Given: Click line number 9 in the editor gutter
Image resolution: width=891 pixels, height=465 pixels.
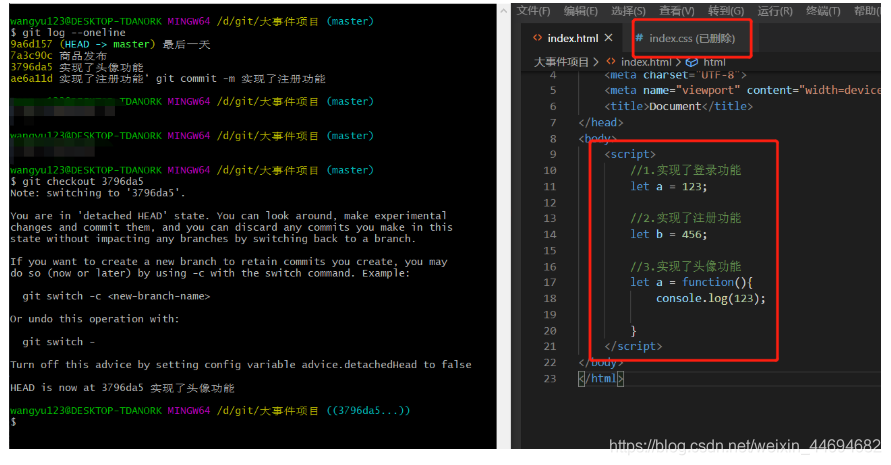Looking at the screenshot, I should coord(553,154).
